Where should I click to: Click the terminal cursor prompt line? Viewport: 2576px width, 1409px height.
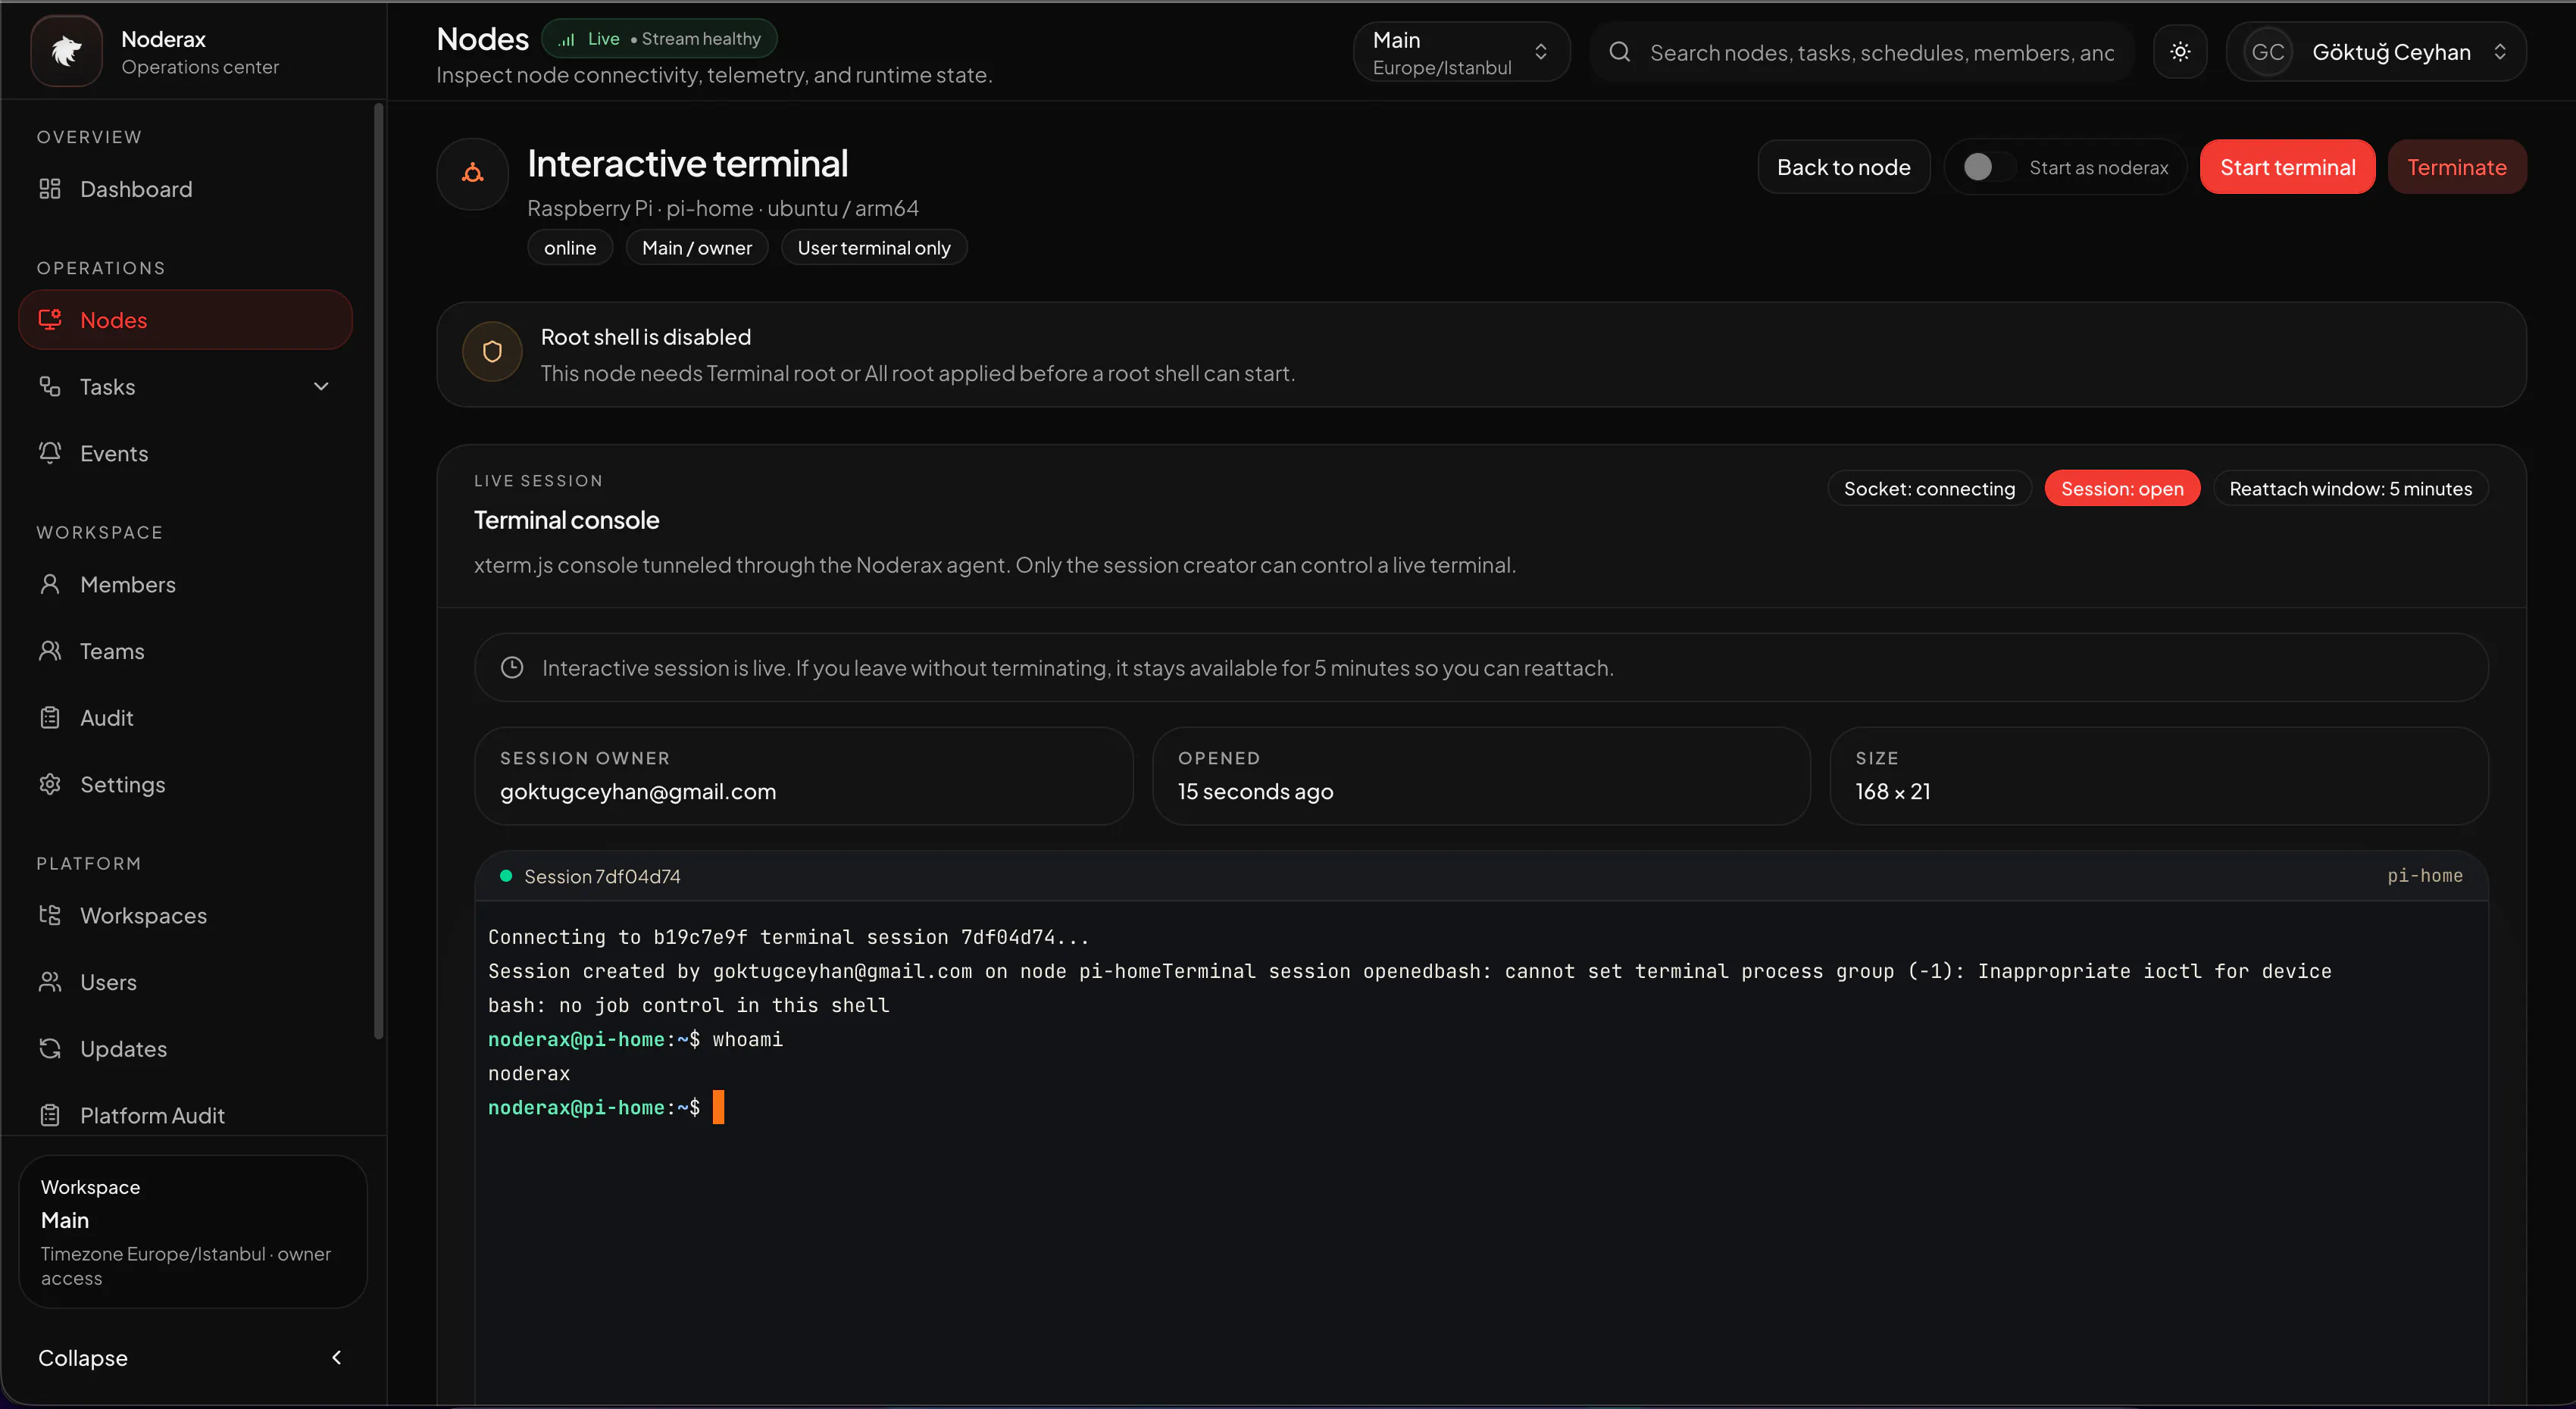pyautogui.click(x=606, y=1108)
